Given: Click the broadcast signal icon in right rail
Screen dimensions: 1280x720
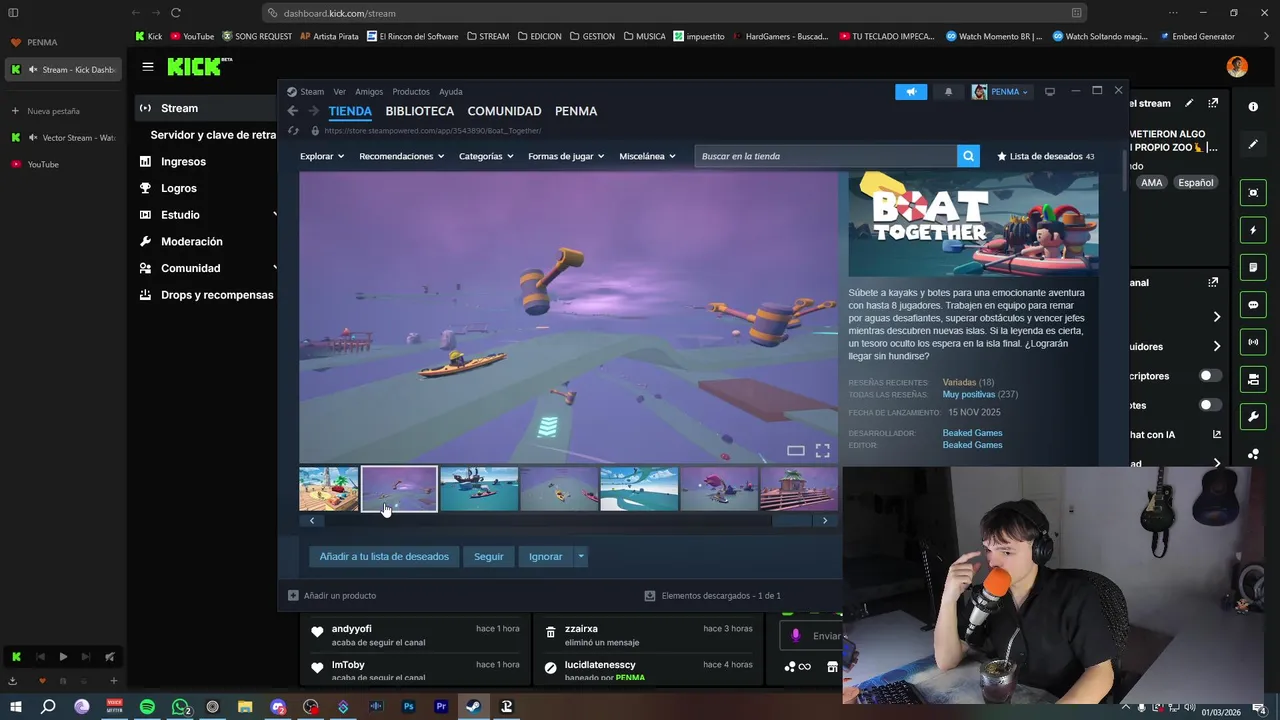Looking at the screenshot, I should [1253, 342].
